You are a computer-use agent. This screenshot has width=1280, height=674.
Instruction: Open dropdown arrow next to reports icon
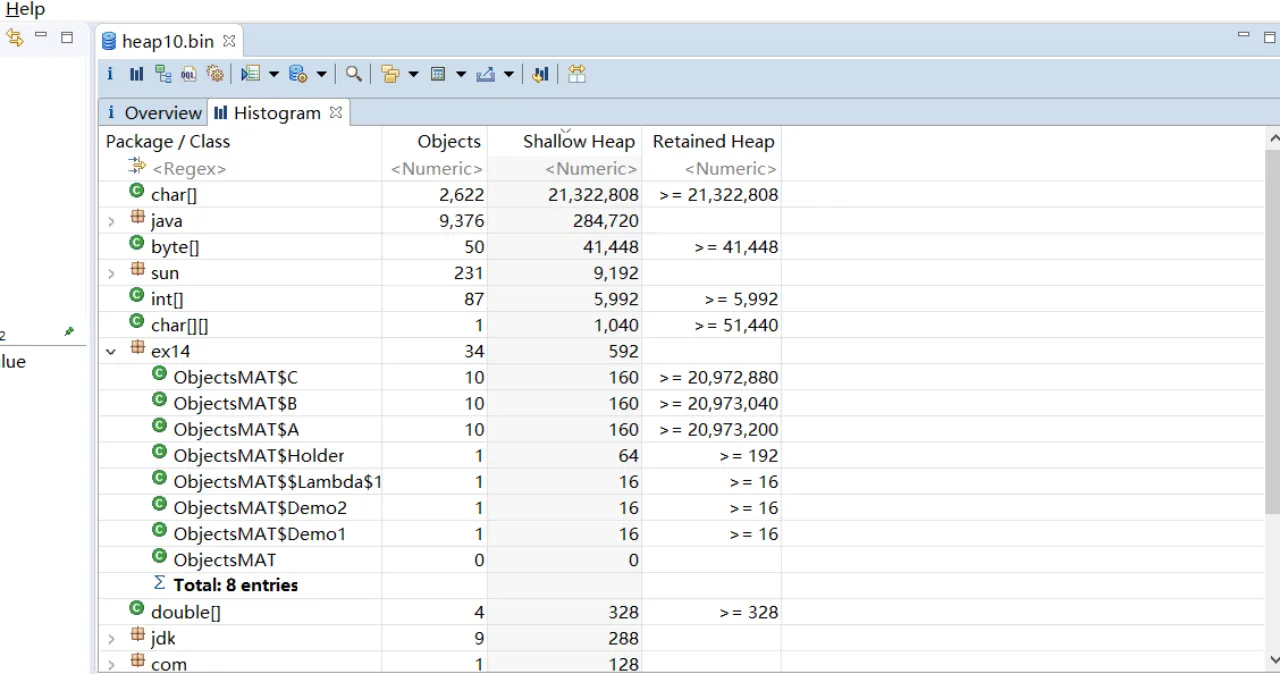coord(273,74)
